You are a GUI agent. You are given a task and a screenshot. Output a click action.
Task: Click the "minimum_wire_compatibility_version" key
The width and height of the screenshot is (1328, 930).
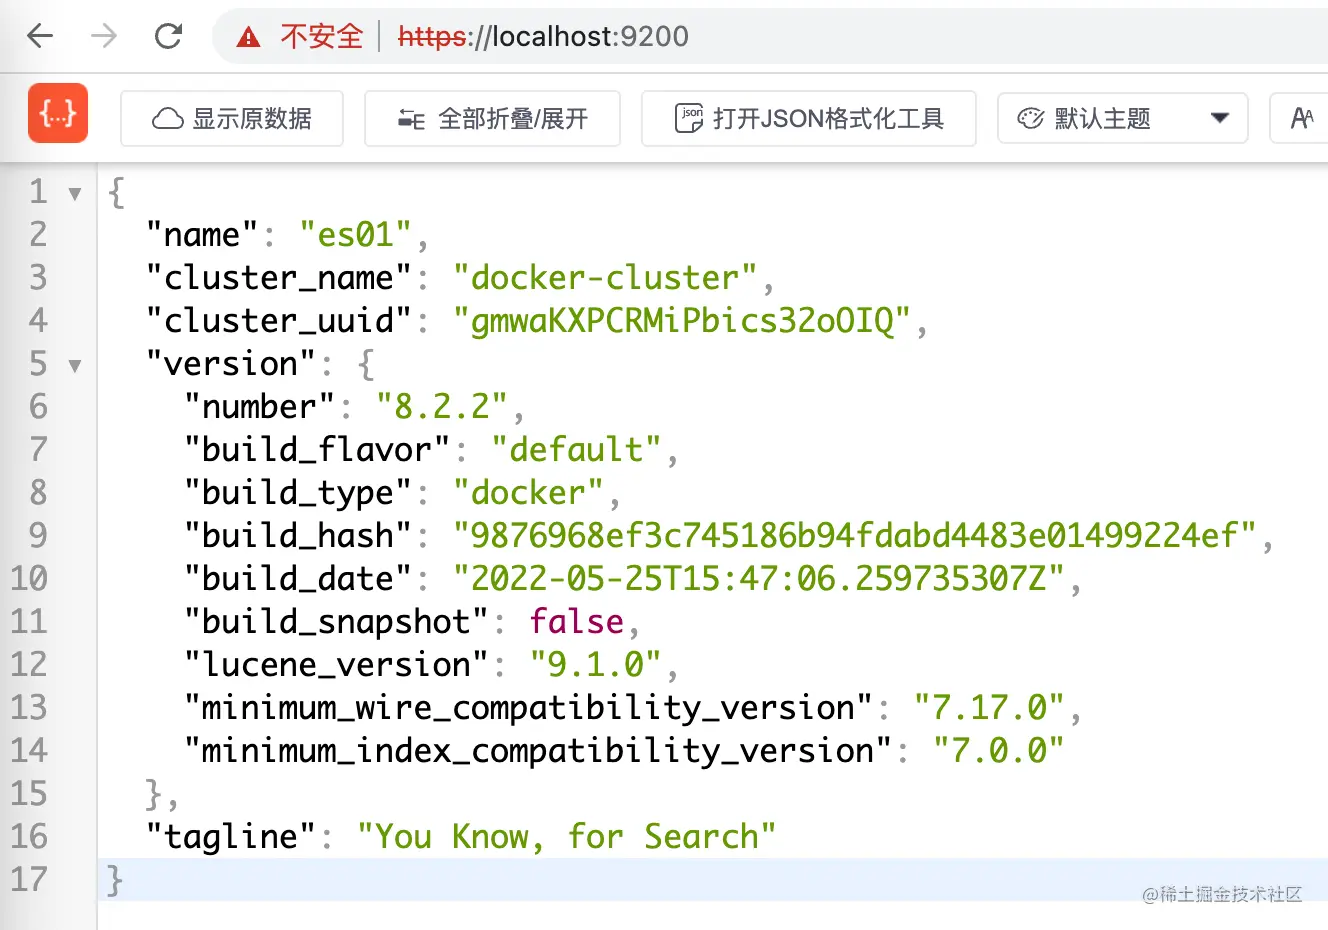(528, 708)
